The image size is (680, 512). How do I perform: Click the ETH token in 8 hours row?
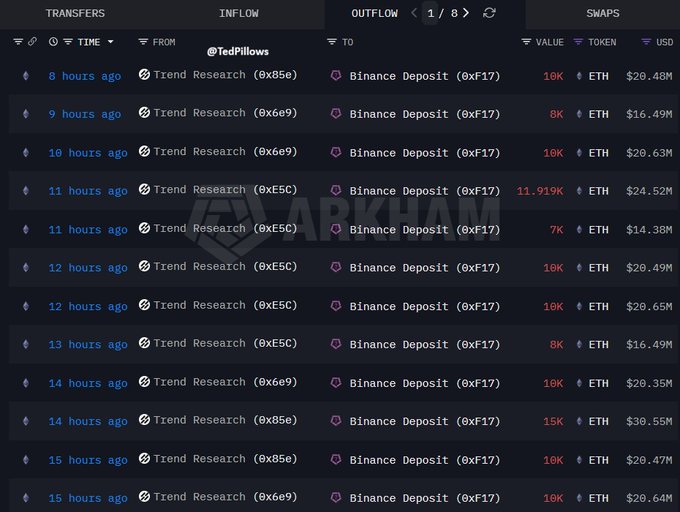598,76
